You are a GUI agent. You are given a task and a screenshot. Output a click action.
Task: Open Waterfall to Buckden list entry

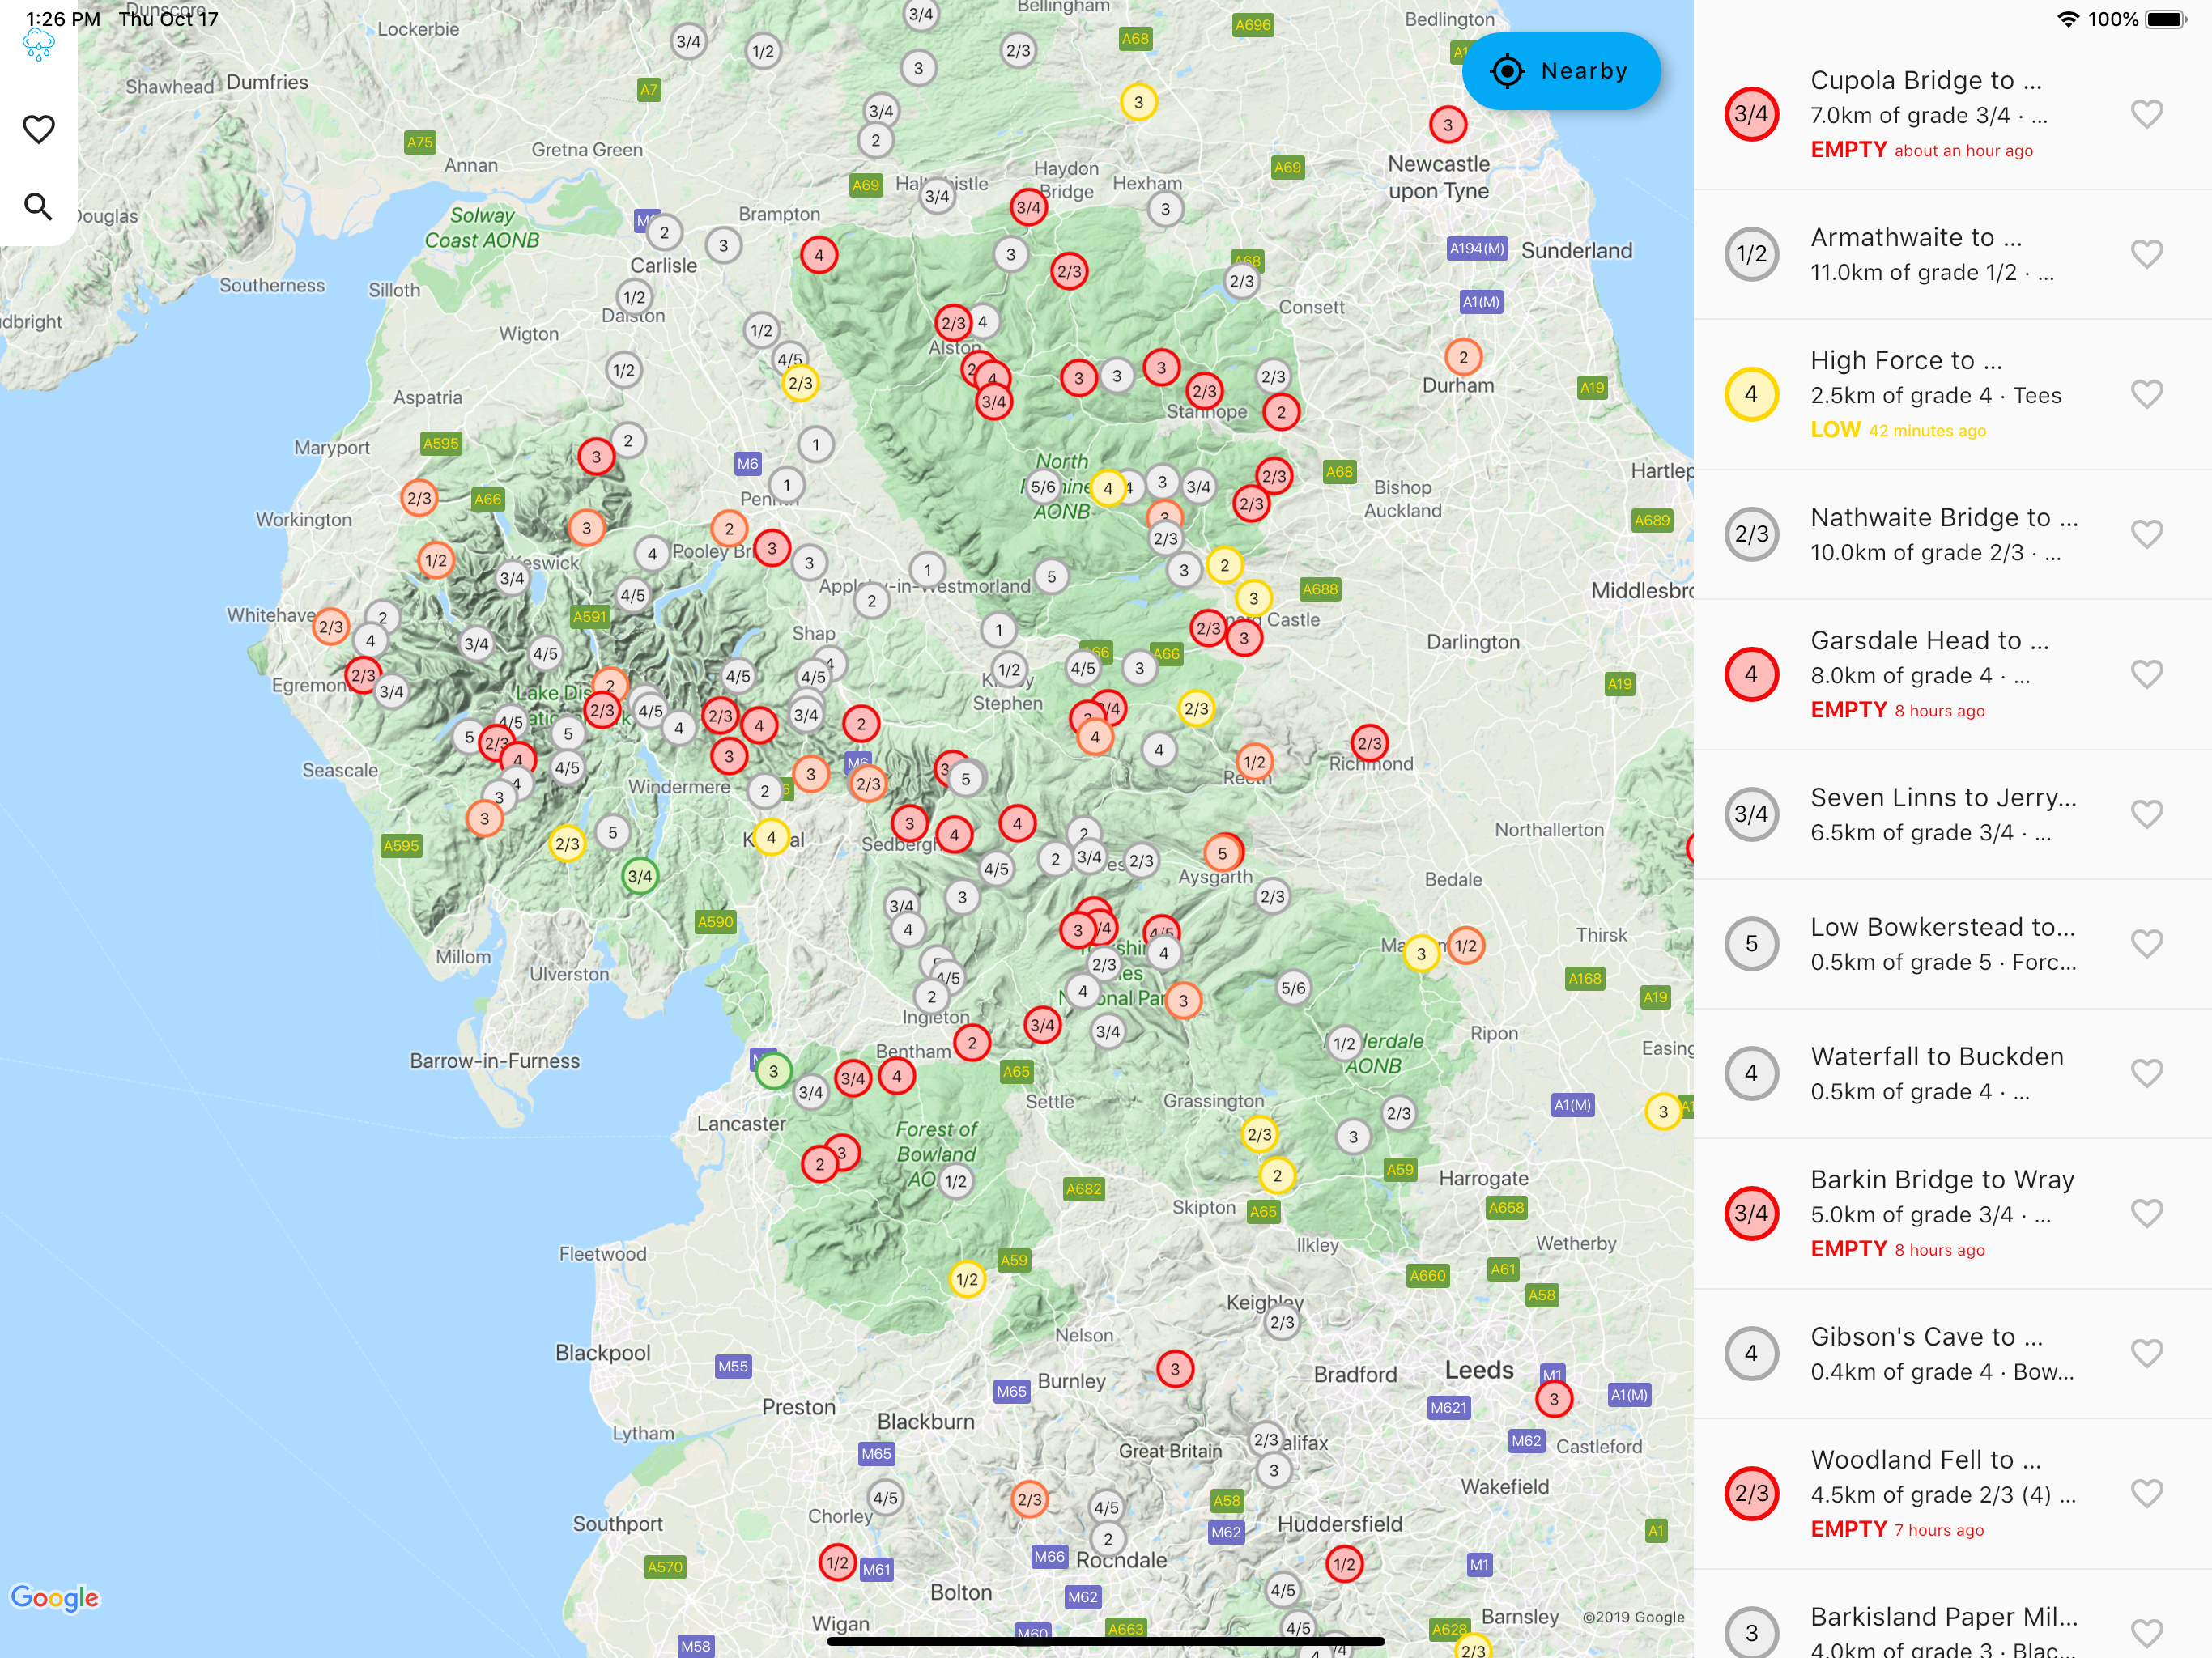[x=1952, y=1073]
